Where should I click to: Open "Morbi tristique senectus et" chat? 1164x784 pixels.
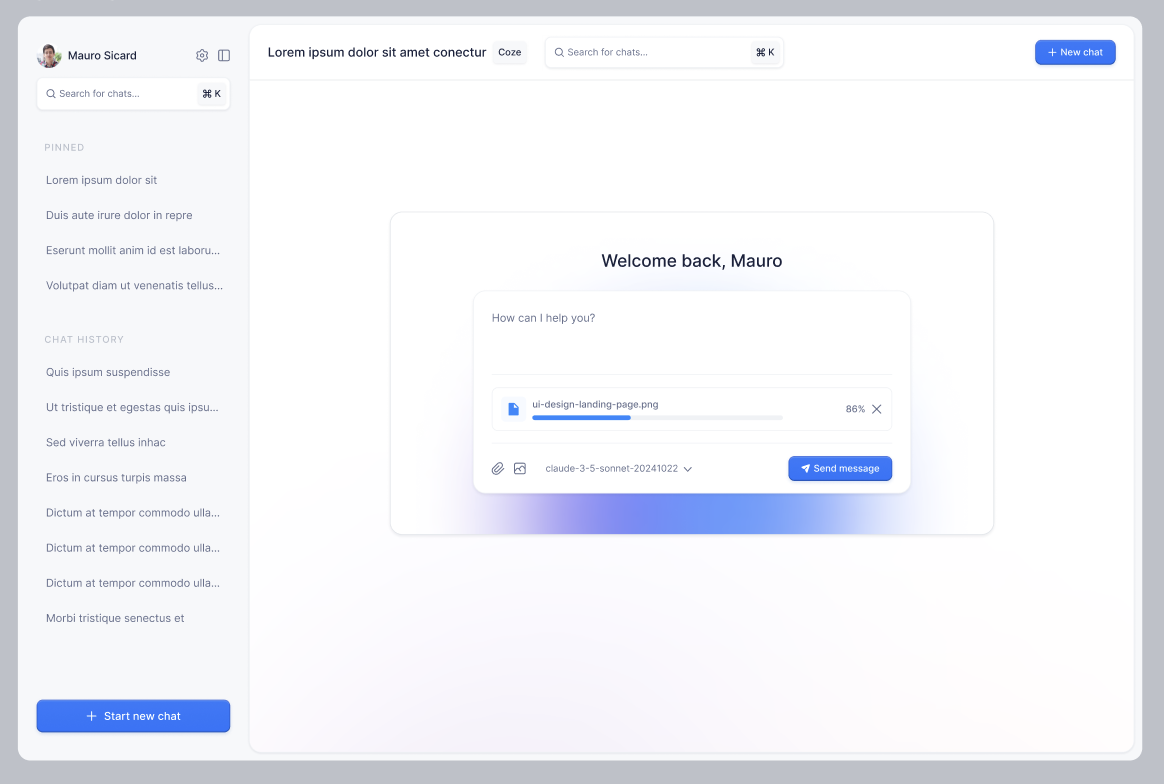[x=115, y=618]
